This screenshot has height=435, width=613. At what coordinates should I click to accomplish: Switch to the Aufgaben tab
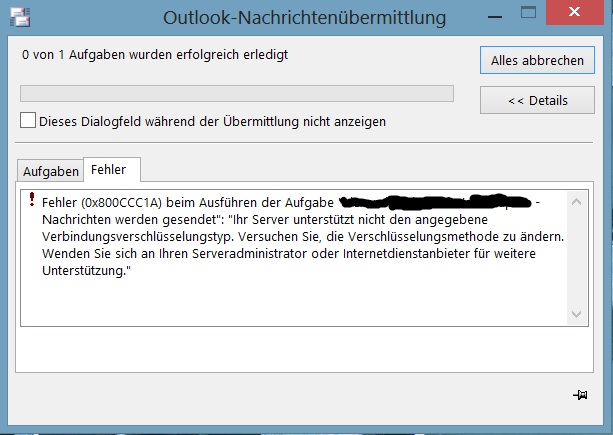point(50,171)
